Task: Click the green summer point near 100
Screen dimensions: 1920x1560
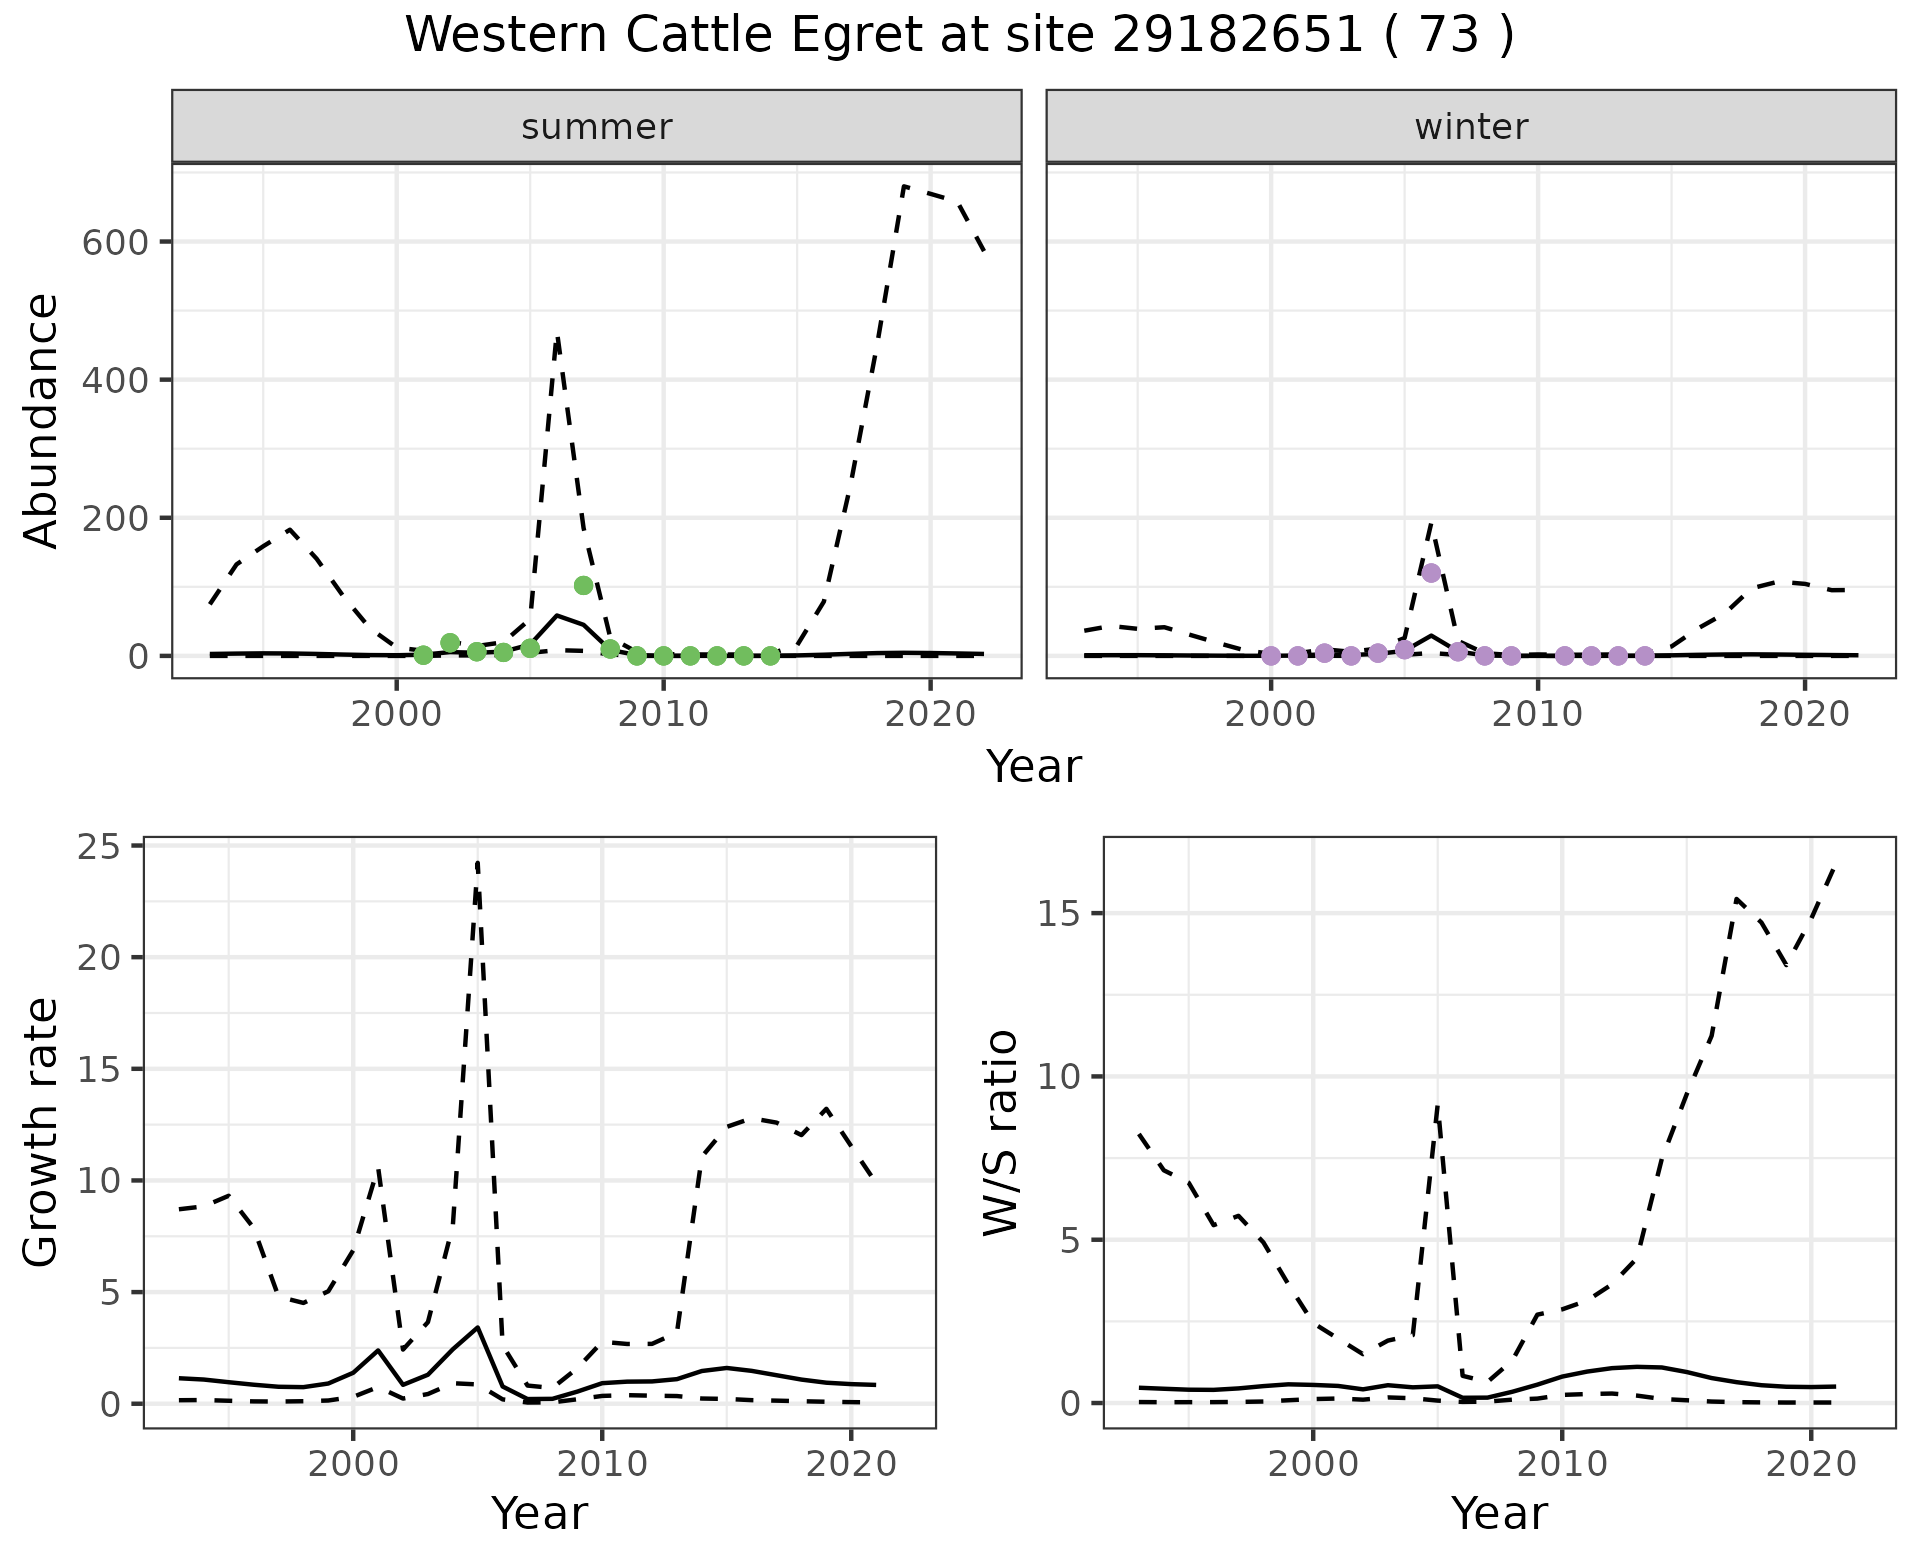Action: [584, 585]
